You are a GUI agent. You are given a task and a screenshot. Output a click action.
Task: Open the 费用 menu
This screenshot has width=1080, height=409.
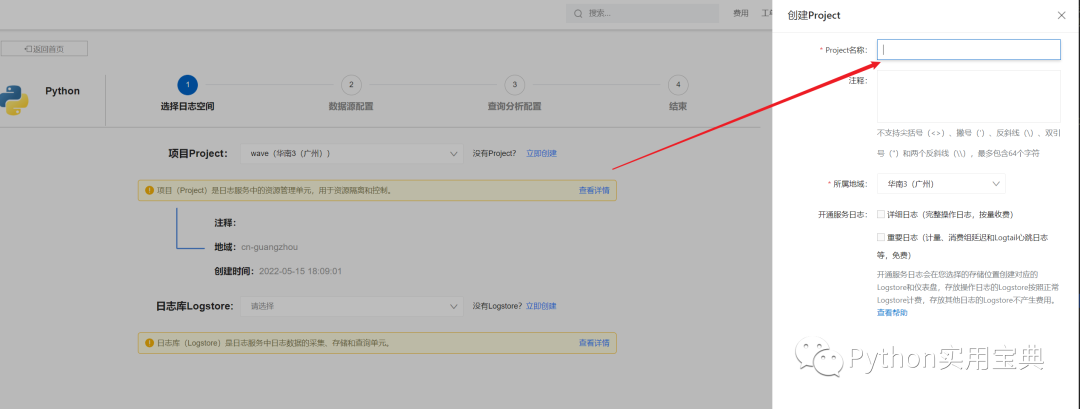pyautogui.click(x=740, y=13)
